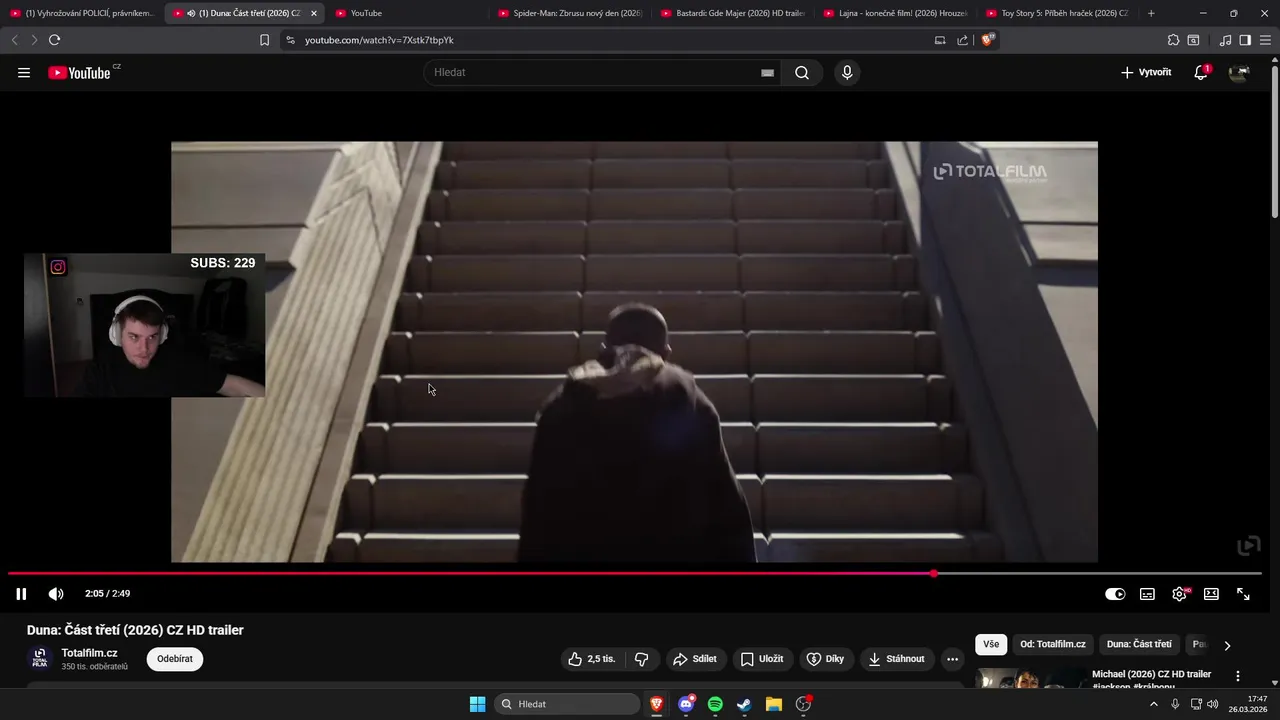
Task: Click the page vertical scrollbar
Action: coord(1274,140)
